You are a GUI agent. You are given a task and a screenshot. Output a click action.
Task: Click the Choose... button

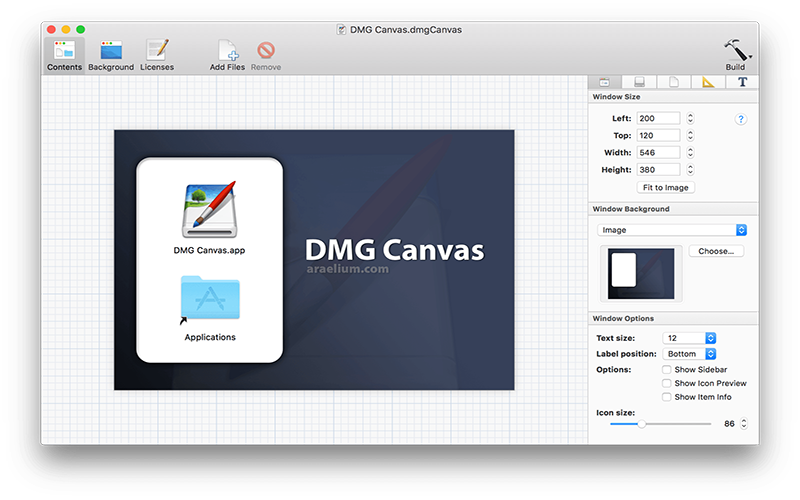(716, 251)
